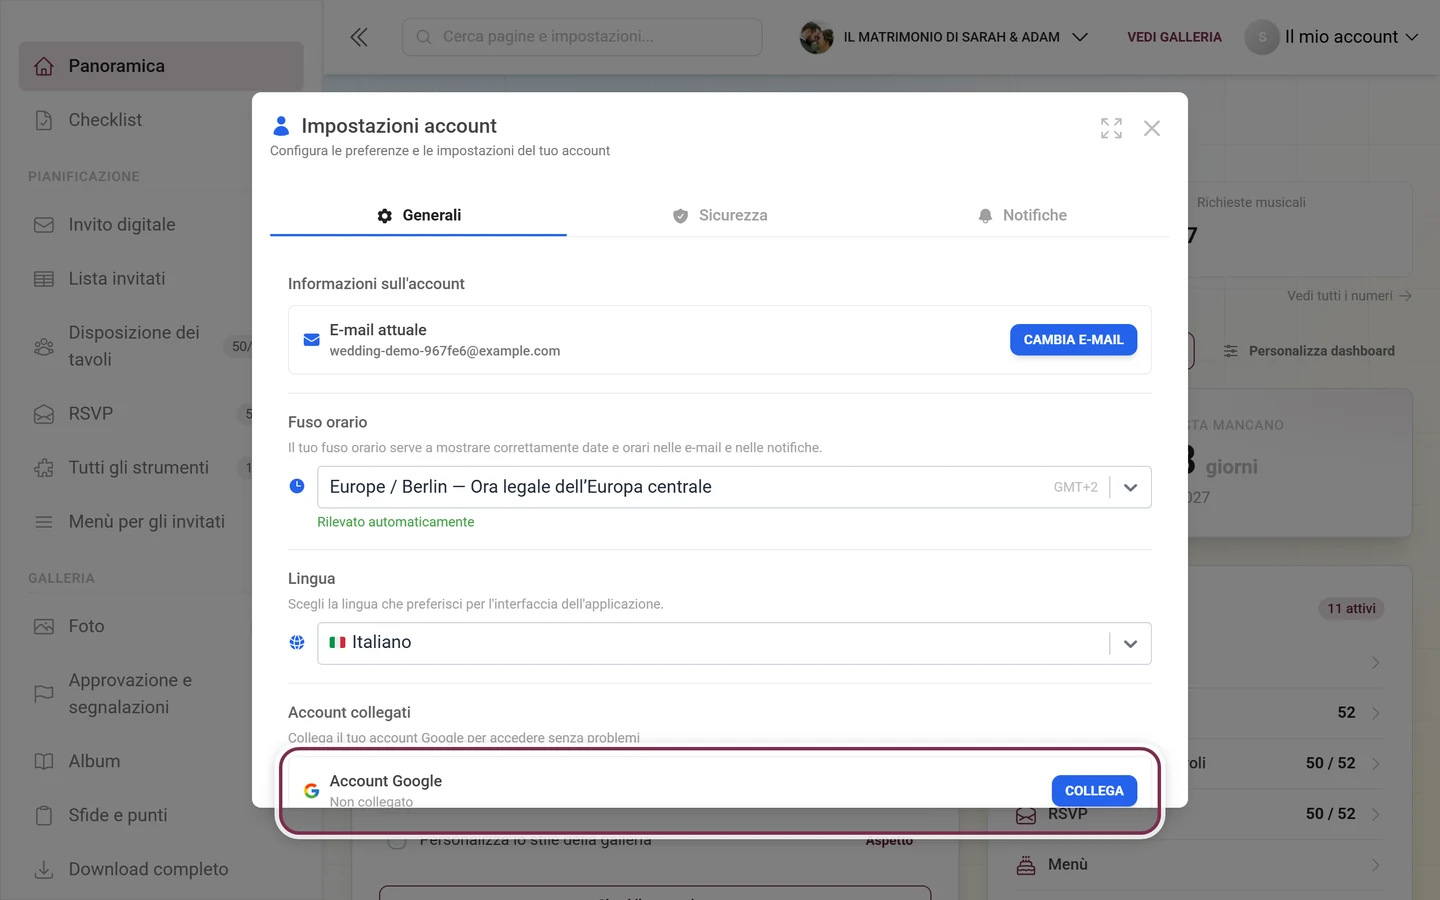Click Personalizza dashboard button
The width and height of the screenshot is (1440, 900).
1308,351
